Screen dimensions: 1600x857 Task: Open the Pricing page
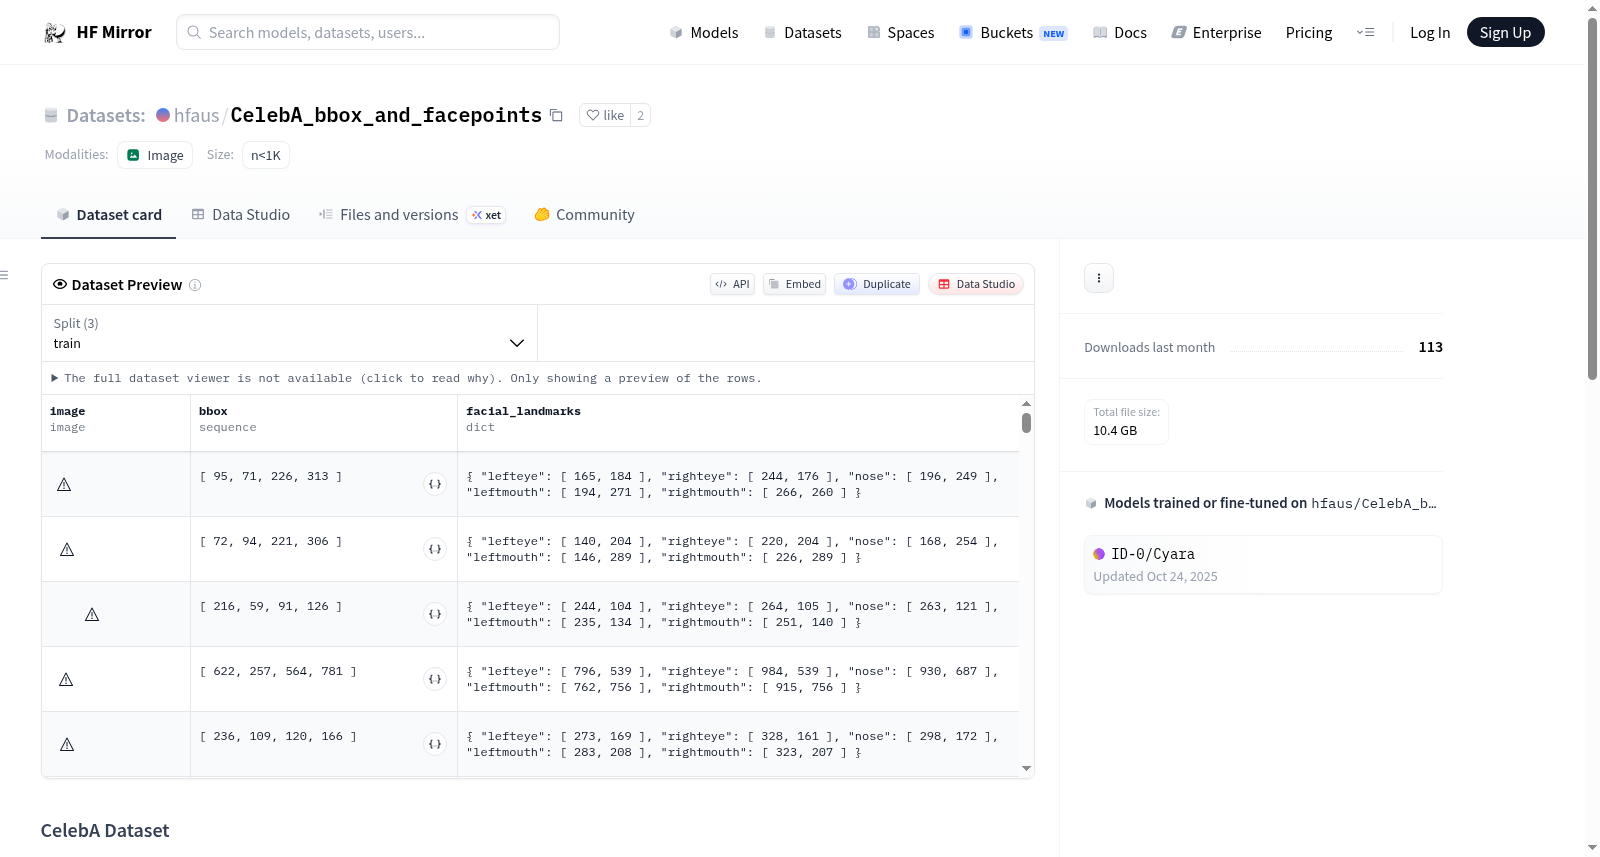click(1309, 33)
